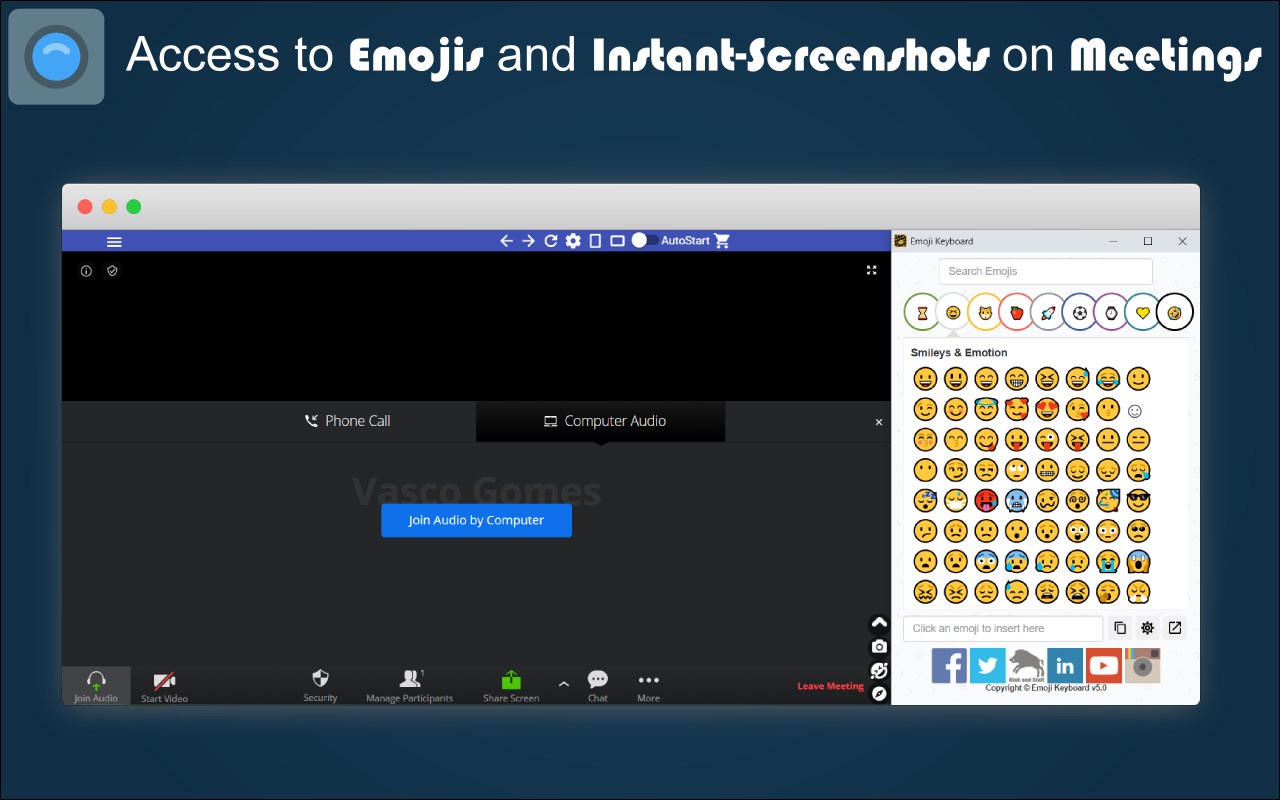The image size is (1280, 800).
Task: Switch to the Computer Audio tab
Action: pos(601,420)
